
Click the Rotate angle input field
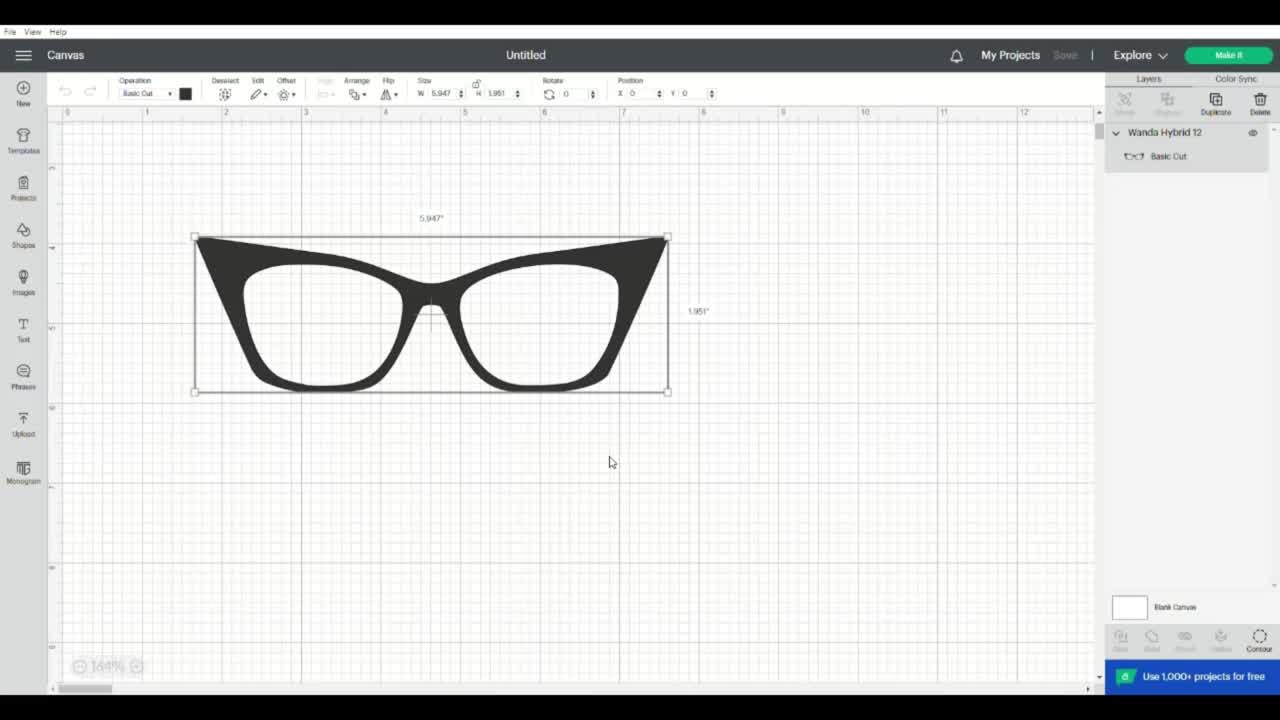(x=573, y=94)
